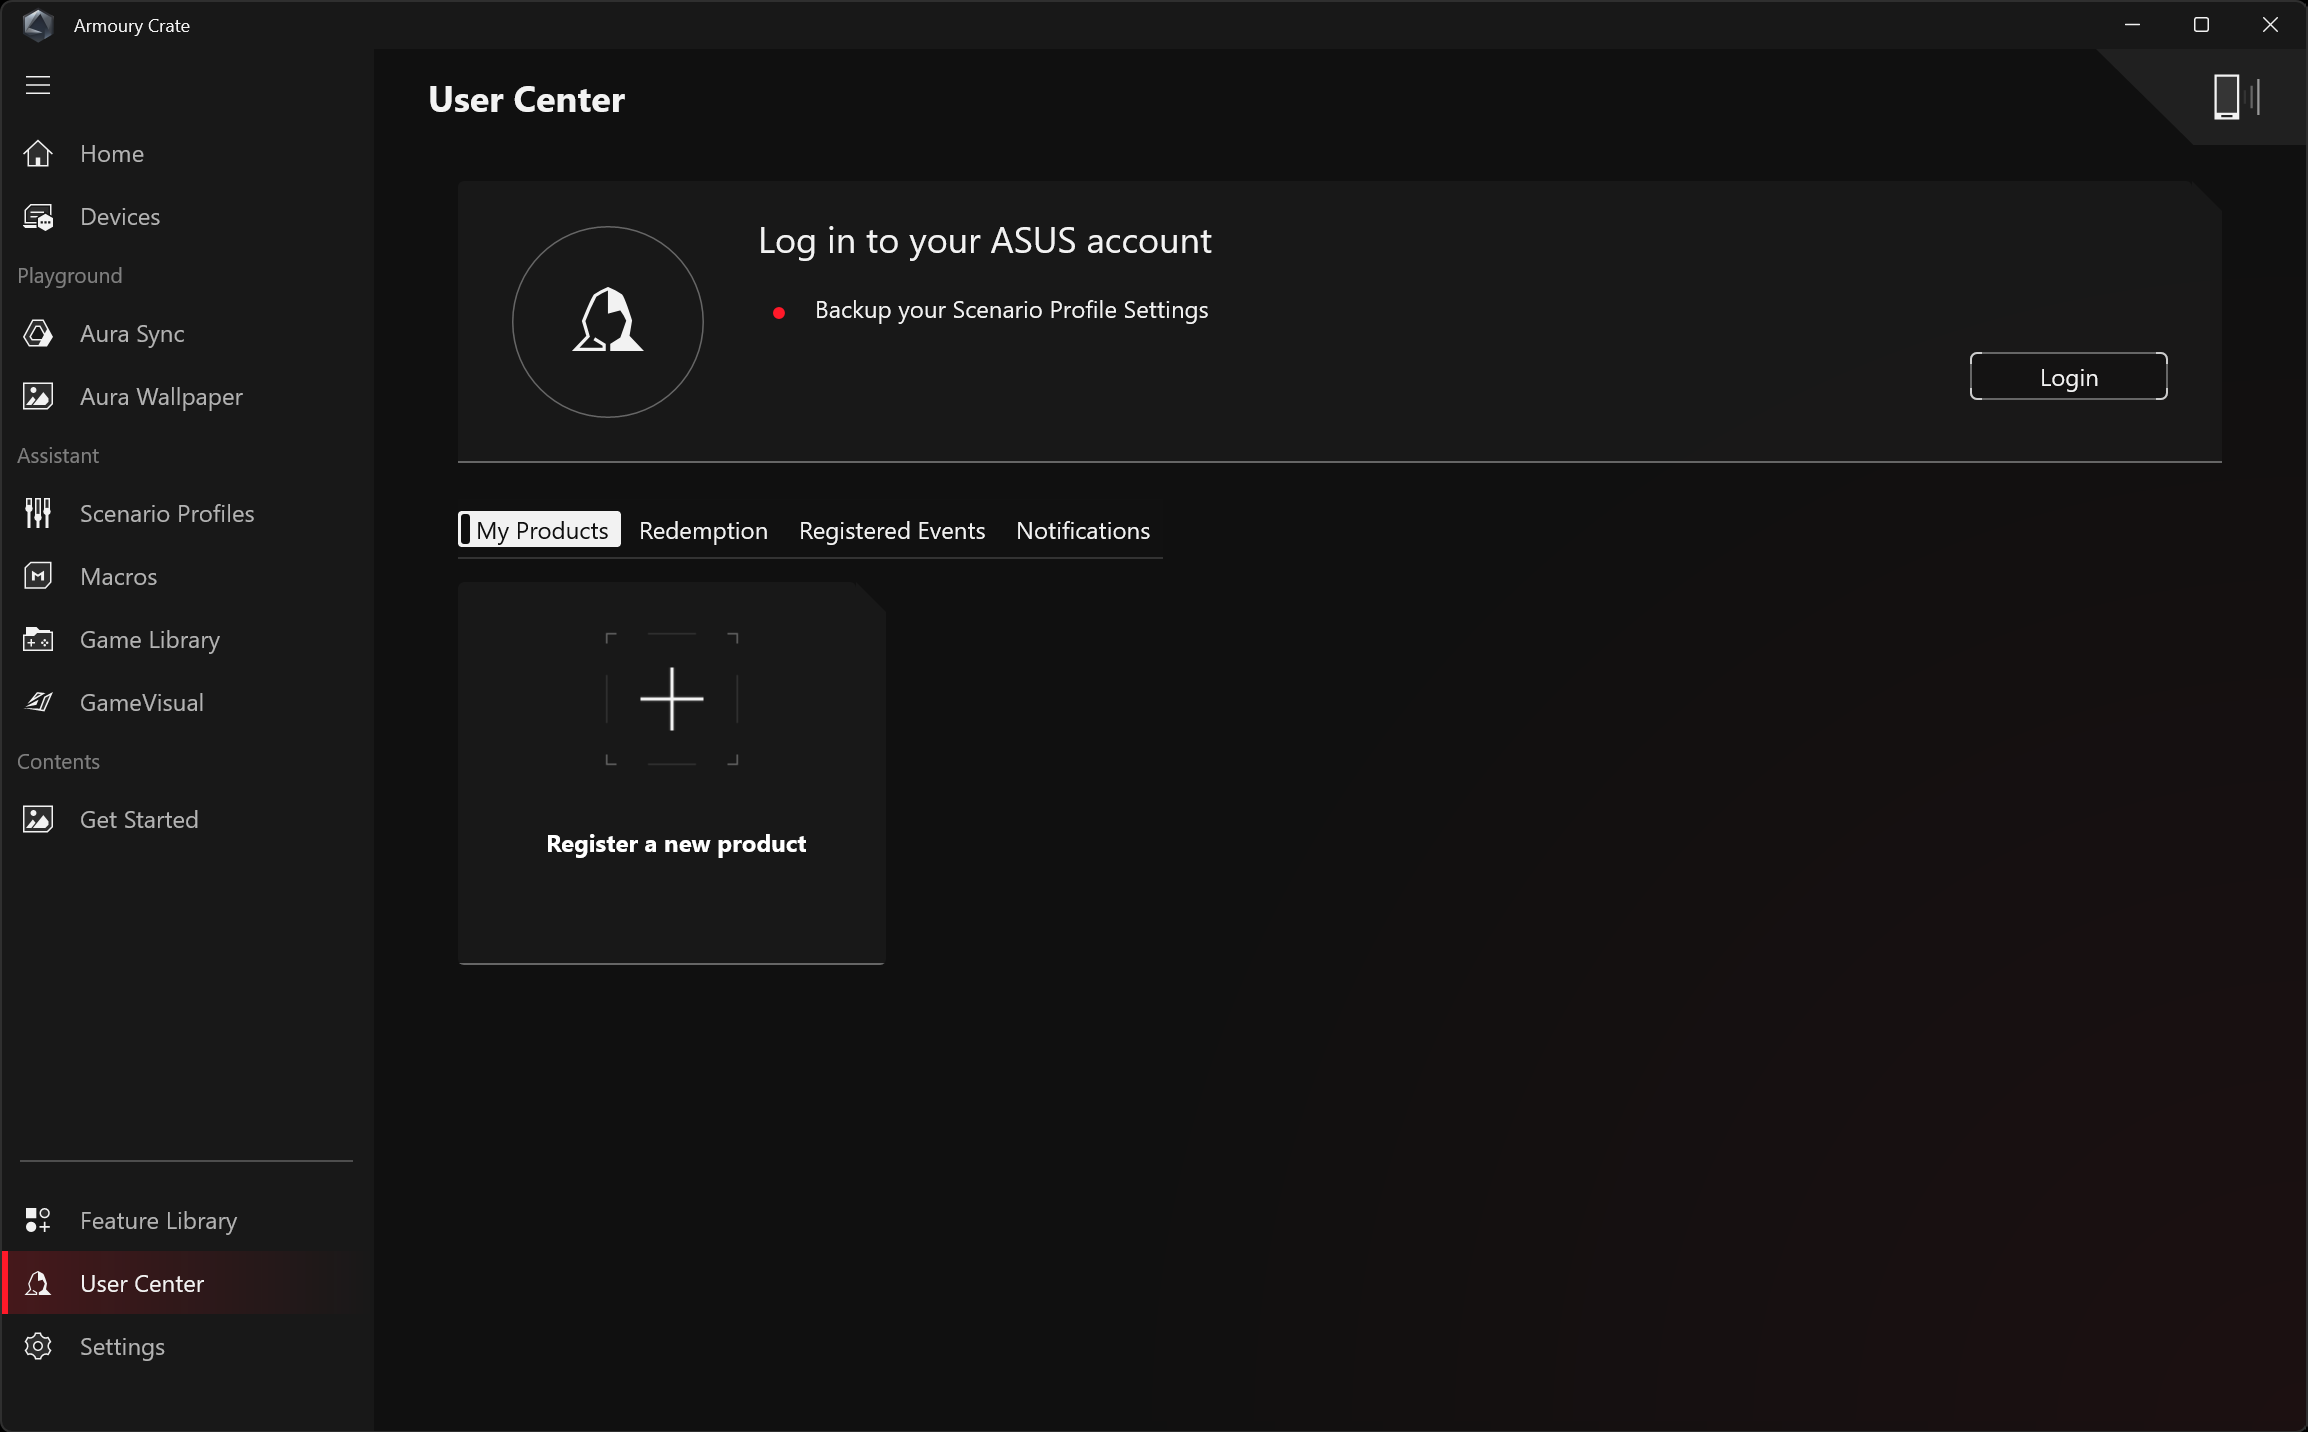Open the Get Started icon
The image size is (2308, 1432).
click(x=38, y=820)
